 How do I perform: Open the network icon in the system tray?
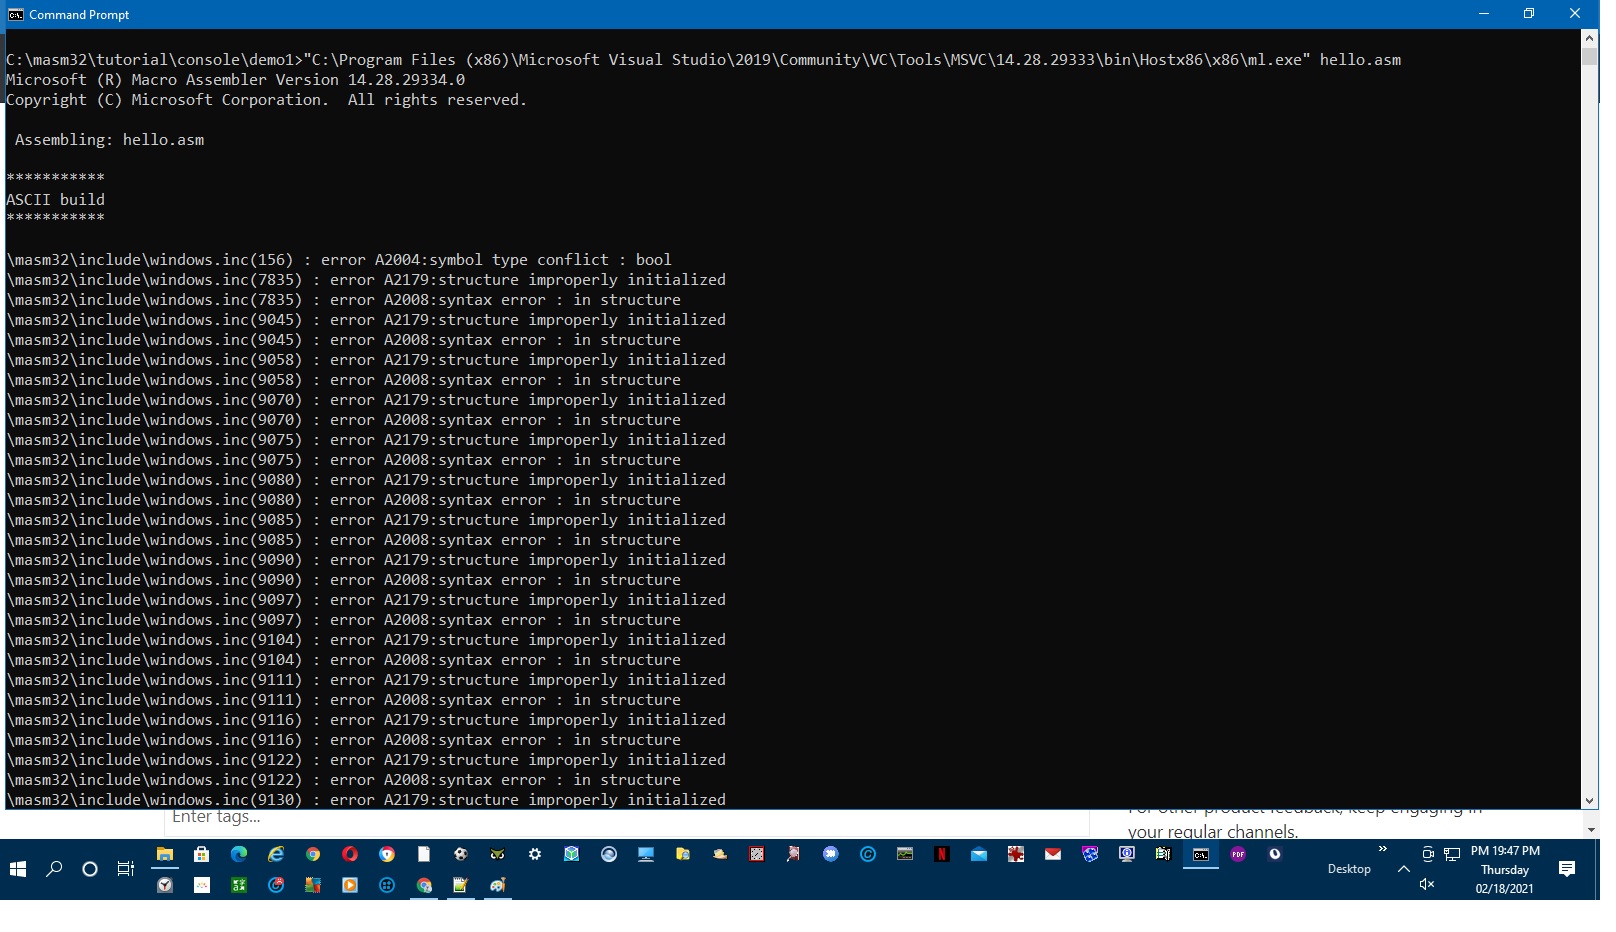(1452, 854)
